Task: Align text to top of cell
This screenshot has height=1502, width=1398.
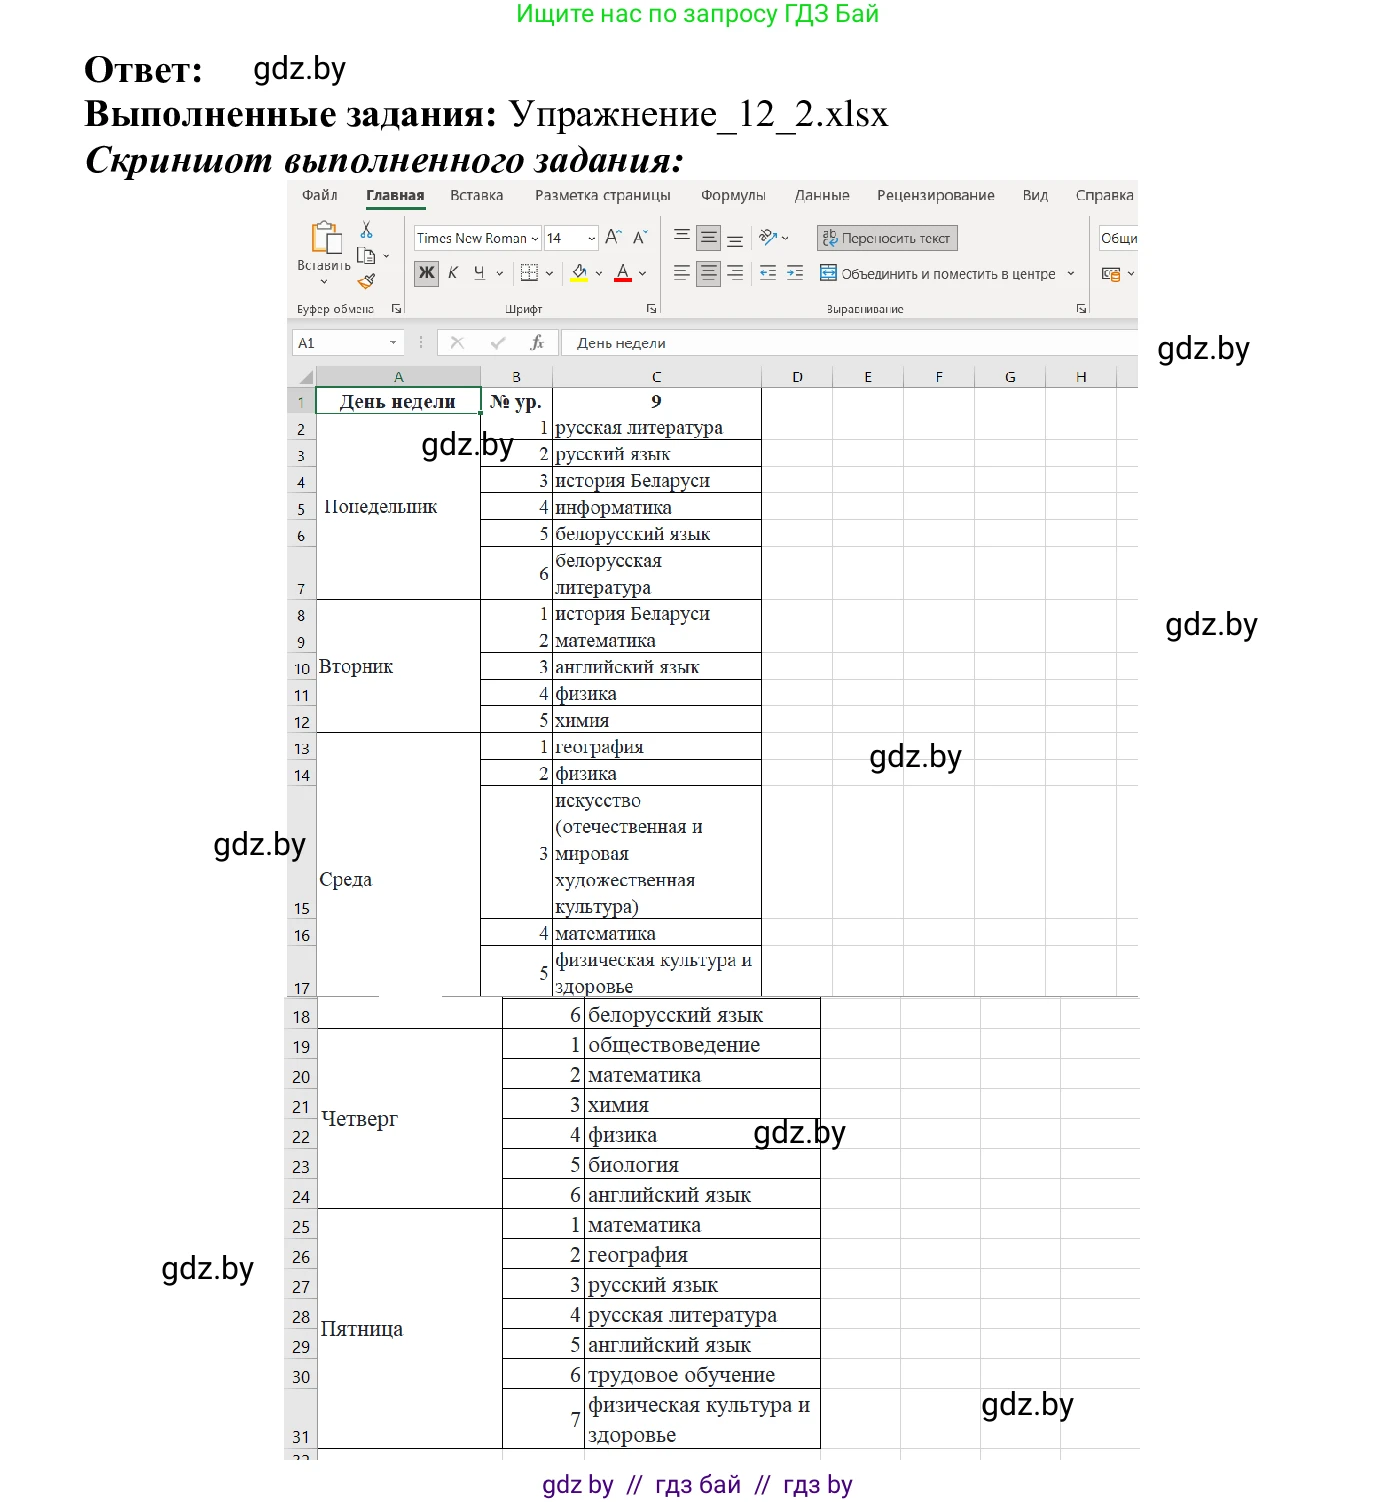Action: click(682, 237)
